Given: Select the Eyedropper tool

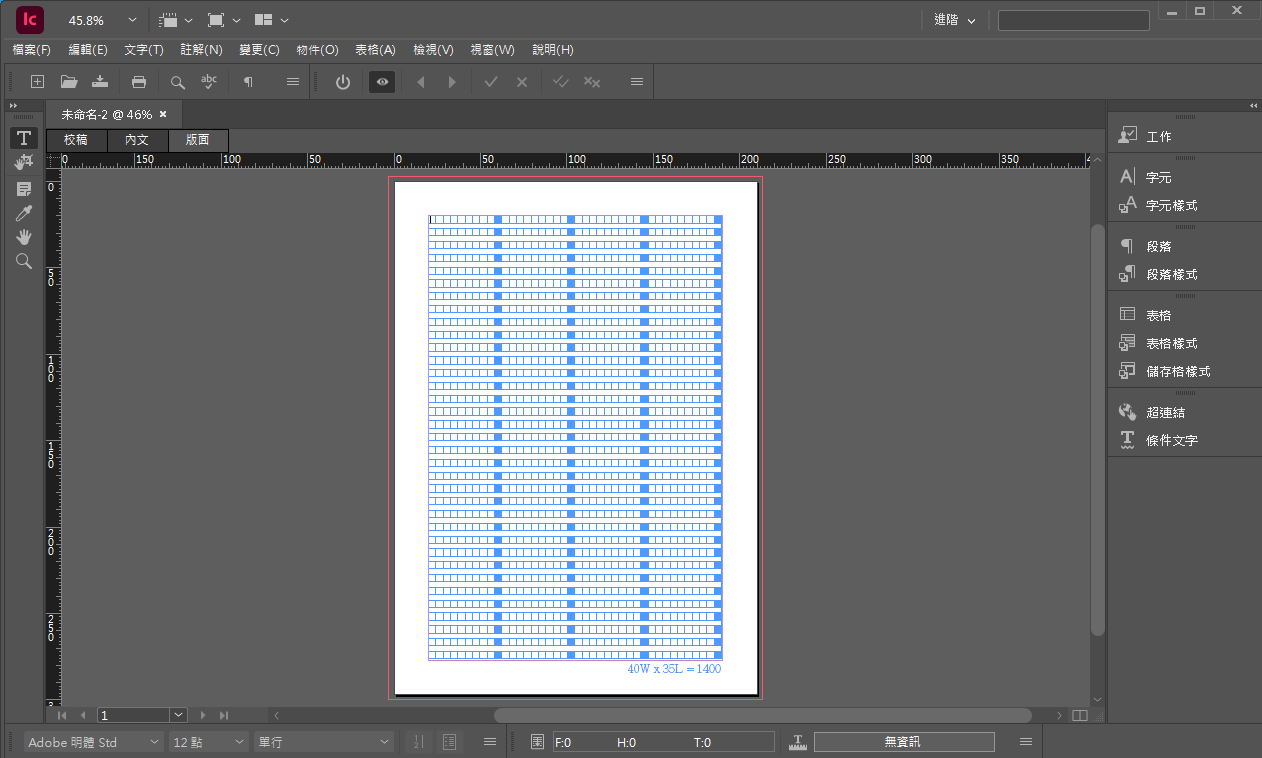Looking at the screenshot, I should click(x=24, y=213).
